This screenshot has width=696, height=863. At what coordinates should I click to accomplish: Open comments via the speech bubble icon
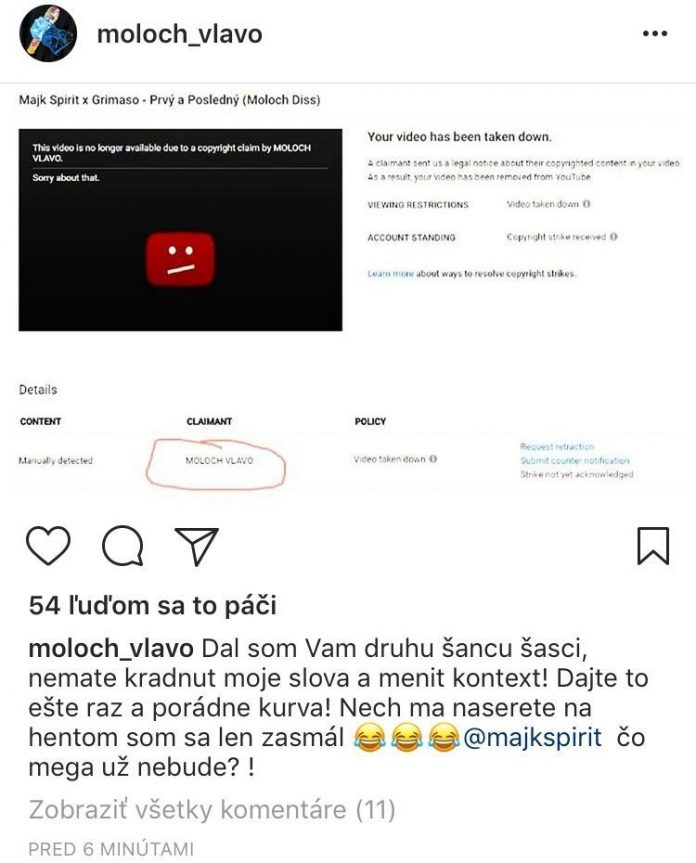pyautogui.click(x=123, y=545)
